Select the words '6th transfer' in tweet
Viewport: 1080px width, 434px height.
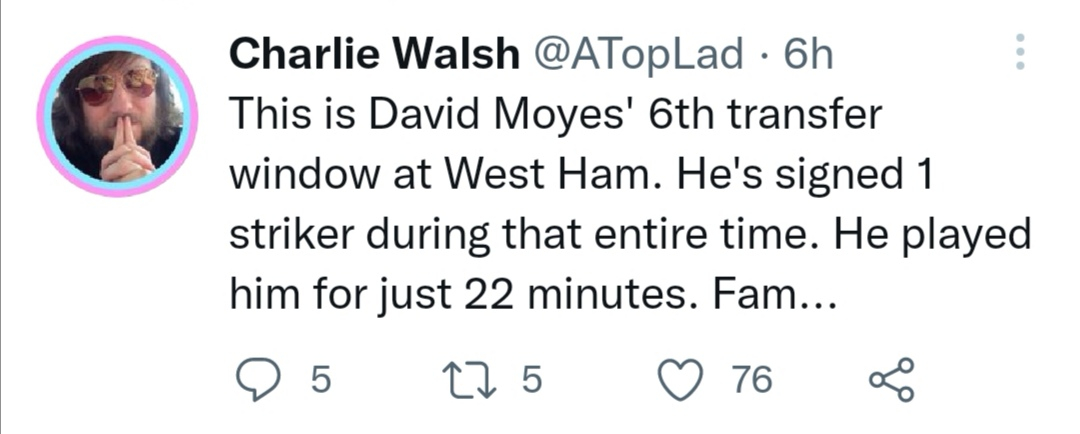765,115
